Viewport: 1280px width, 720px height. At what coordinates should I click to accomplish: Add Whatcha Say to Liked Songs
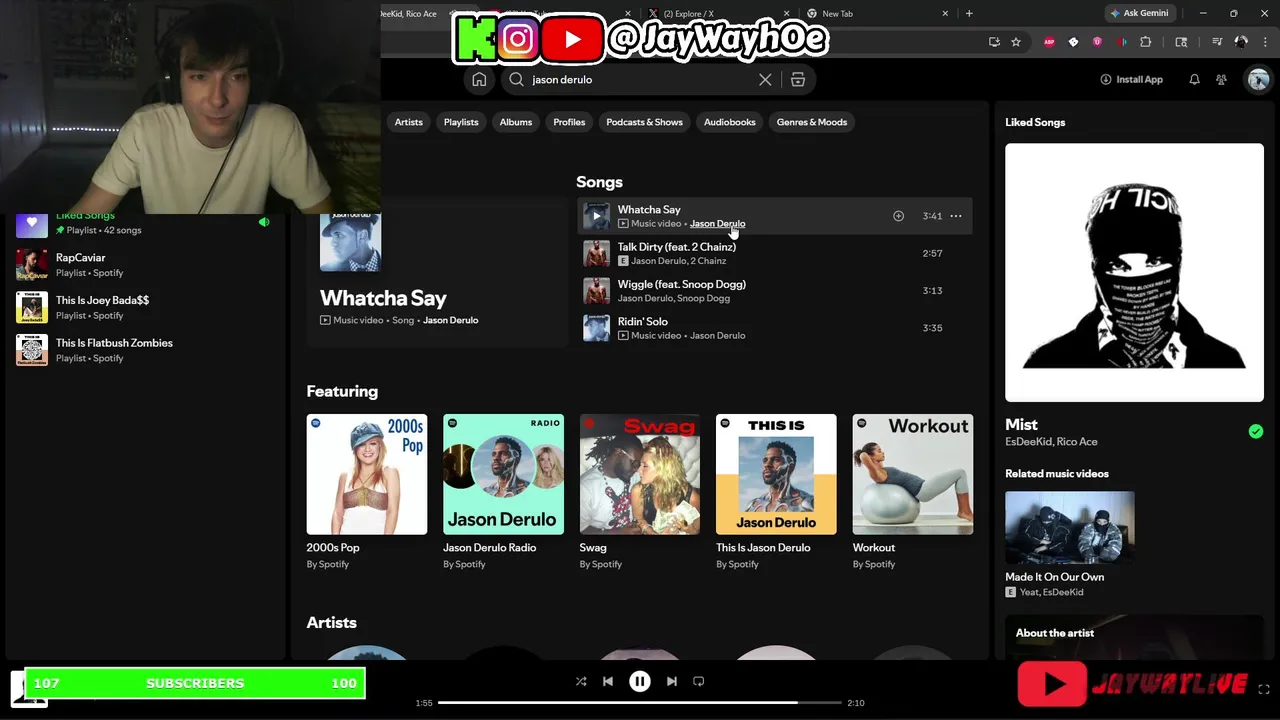(x=898, y=216)
